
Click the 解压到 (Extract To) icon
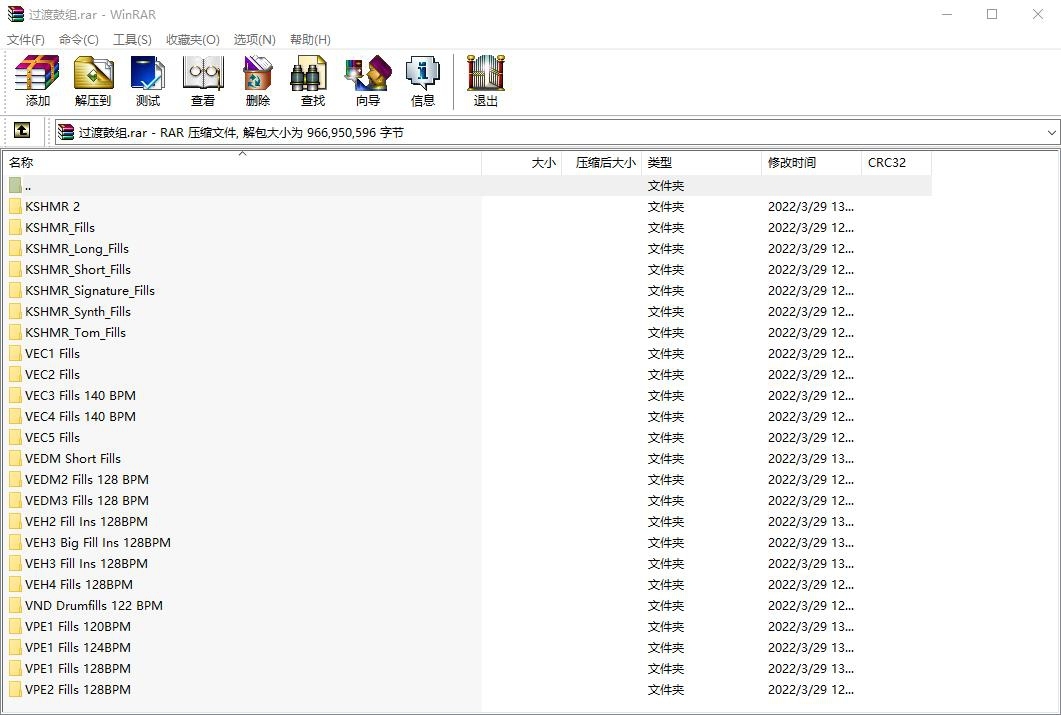(x=93, y=81)
